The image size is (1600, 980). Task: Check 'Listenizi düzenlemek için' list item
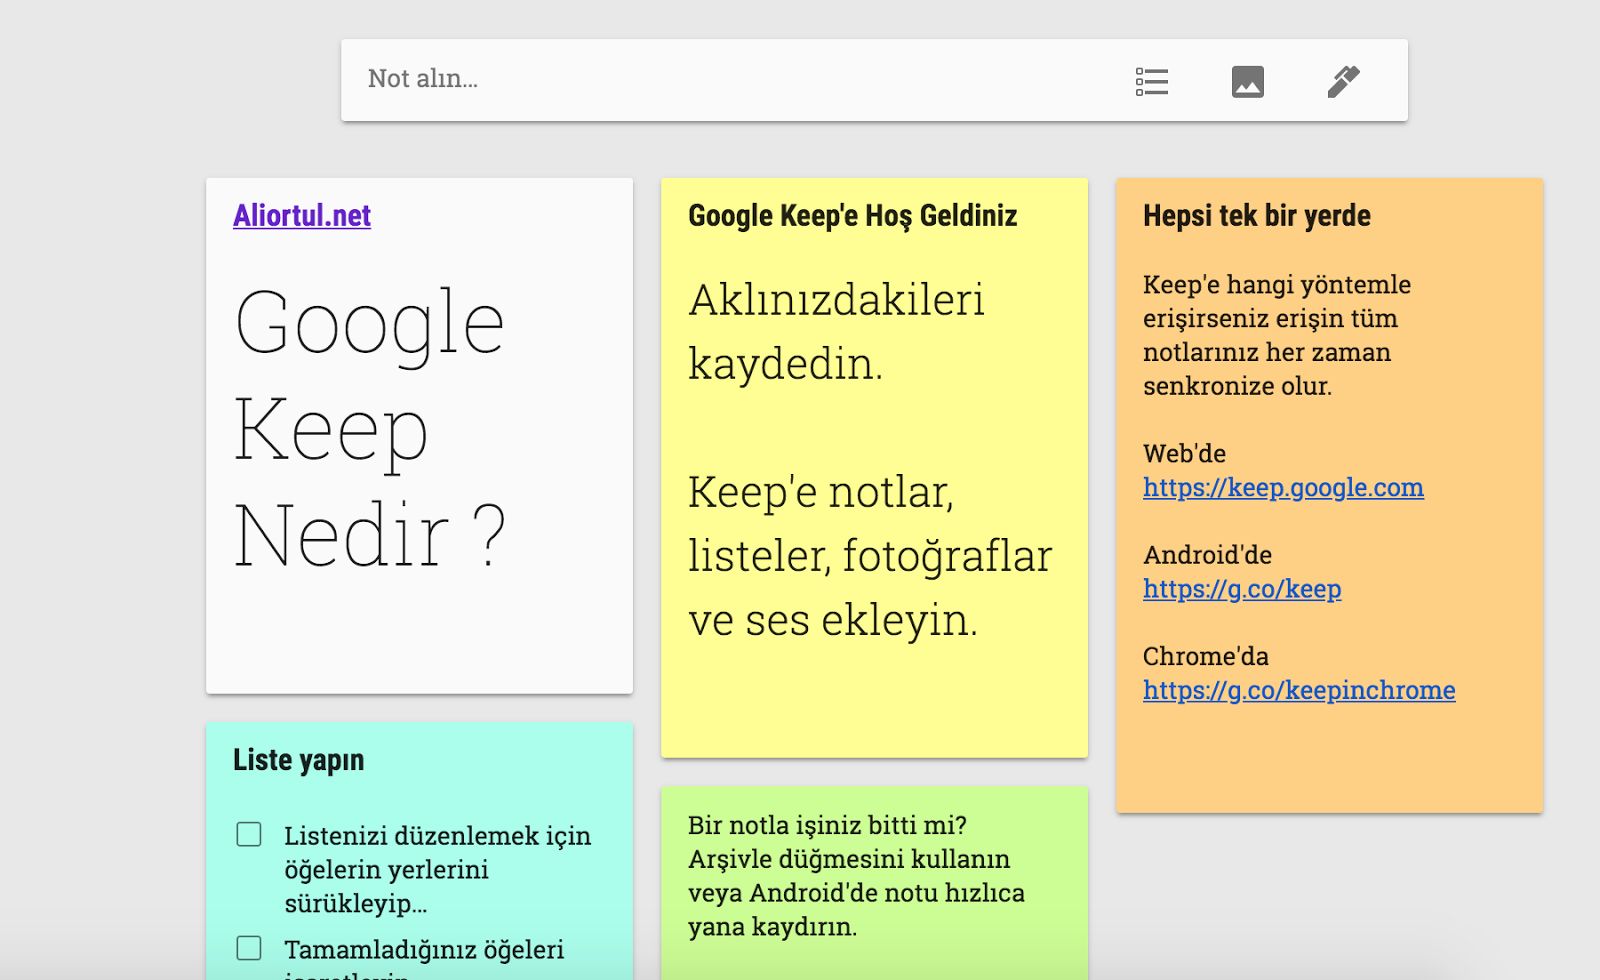(x=249, y=834)
